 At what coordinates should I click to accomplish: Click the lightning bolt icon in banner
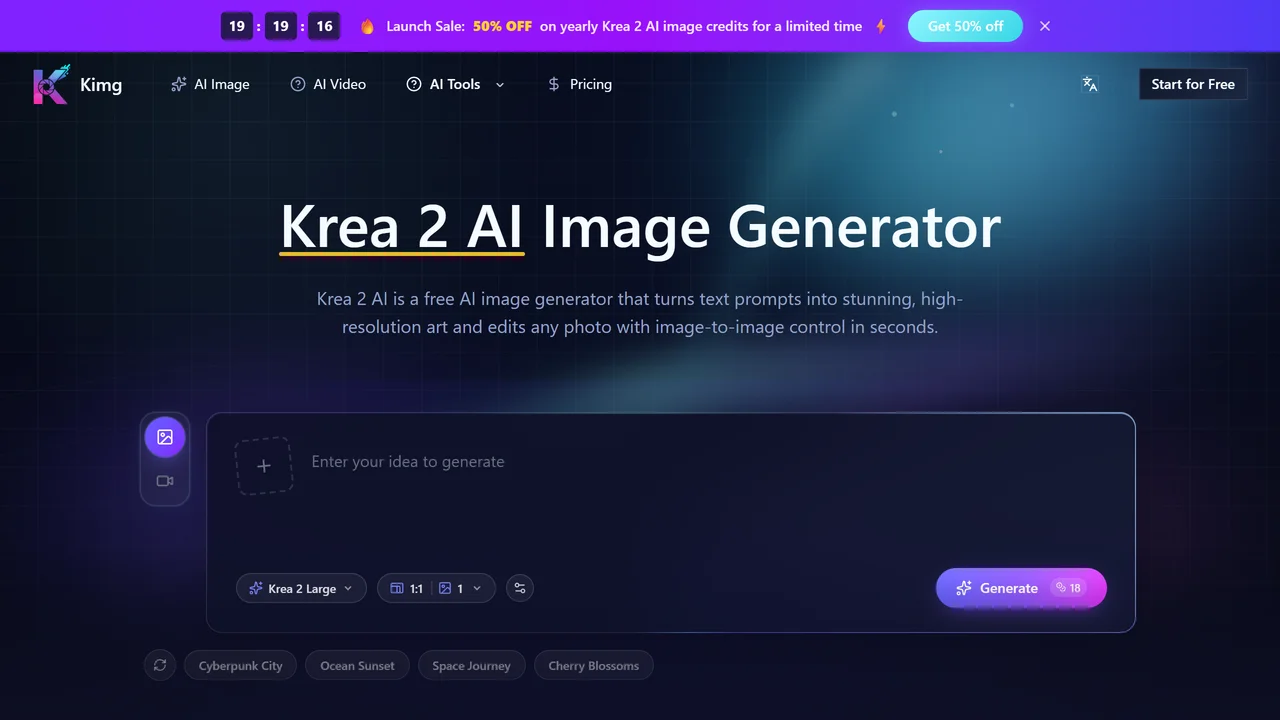[881, 26]
